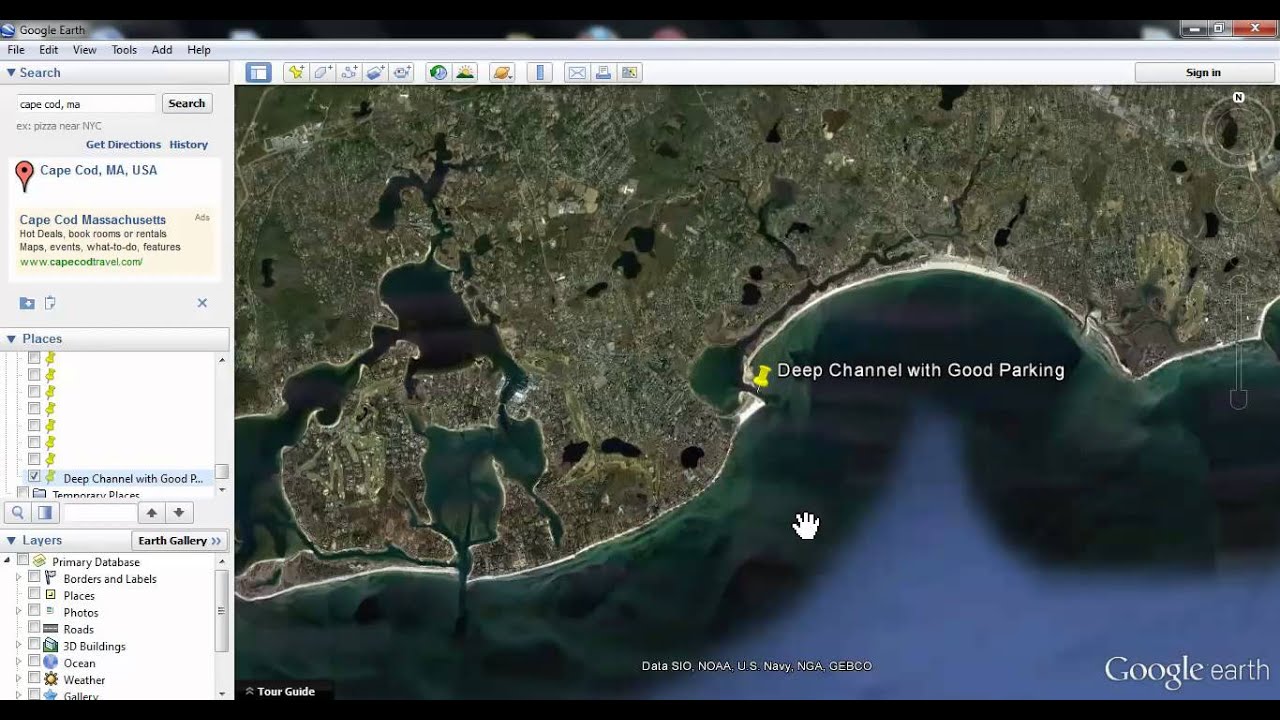Image resolution: width=1280 pixels, height=720 pixels.
Task: Expand the Weather layer node
Action: pos(18,680)
